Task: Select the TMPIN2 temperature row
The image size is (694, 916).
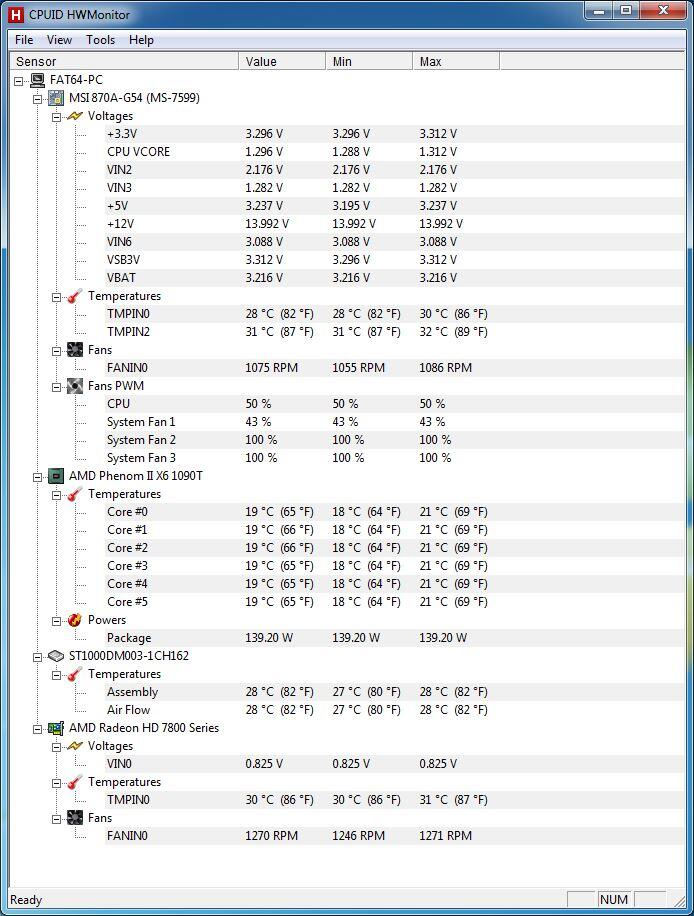Action: [x=394, y=332]
